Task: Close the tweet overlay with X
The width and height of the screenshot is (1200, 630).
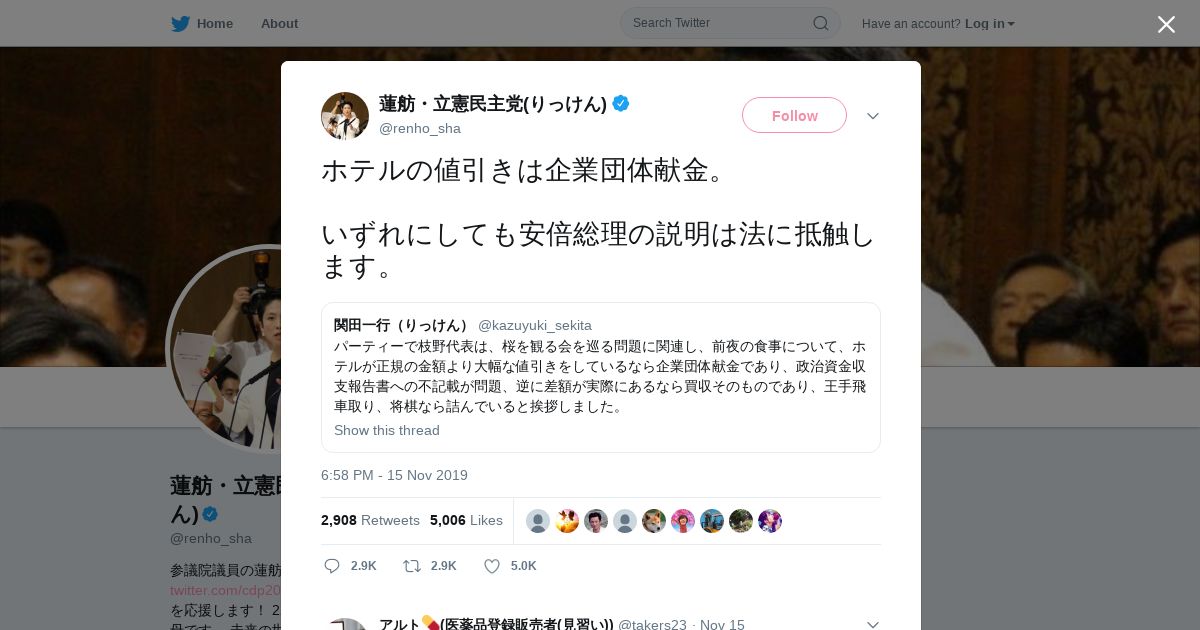Action: click(1166, 24)
